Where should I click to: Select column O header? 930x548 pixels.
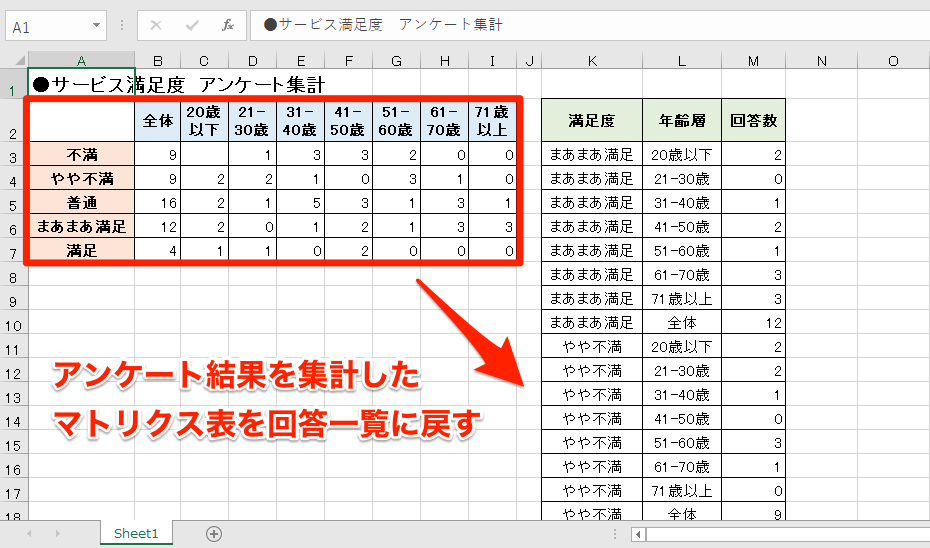point(893,60)
